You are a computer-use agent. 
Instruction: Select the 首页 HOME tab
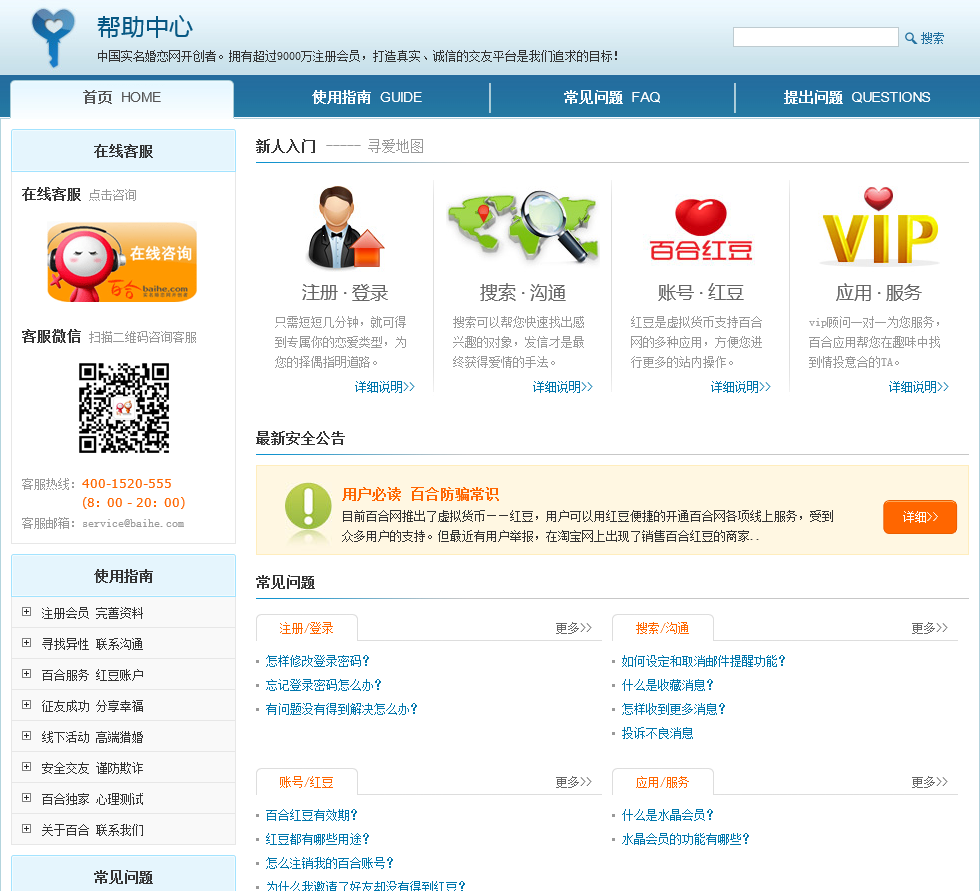(x=122, y=98)
